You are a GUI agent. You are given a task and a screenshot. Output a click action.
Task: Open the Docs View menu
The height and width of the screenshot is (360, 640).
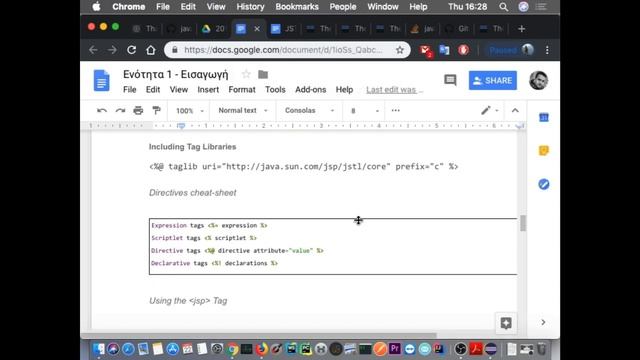[179, 90]
